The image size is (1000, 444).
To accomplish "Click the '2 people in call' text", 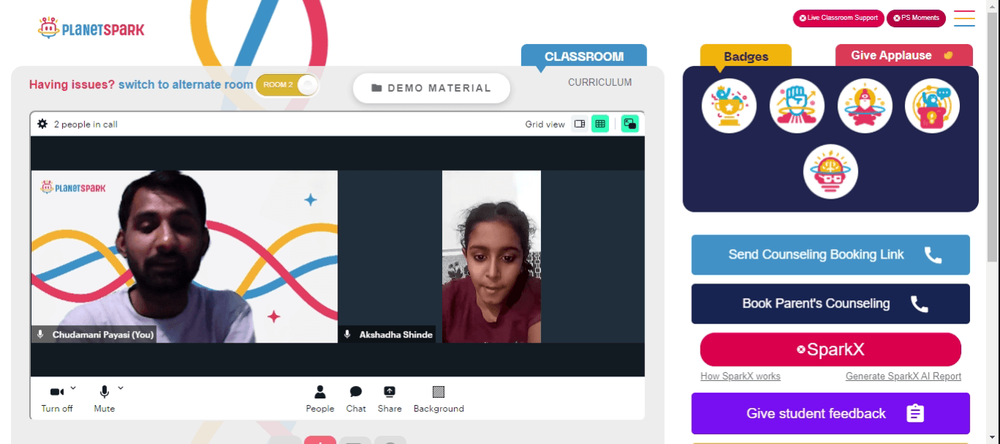I will point(85,124).
